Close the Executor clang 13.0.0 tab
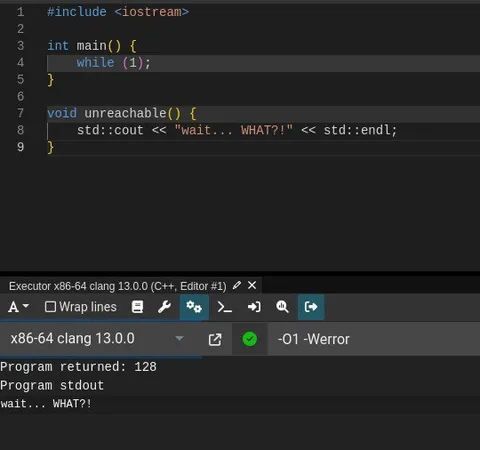The width and height of the screenshot is (480, 450). 252,285
